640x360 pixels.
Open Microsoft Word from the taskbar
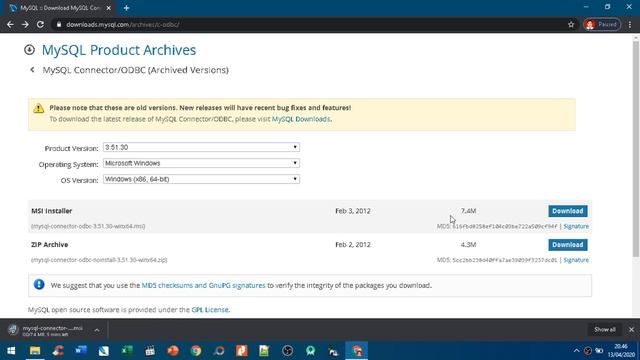[x=81, y=351]
